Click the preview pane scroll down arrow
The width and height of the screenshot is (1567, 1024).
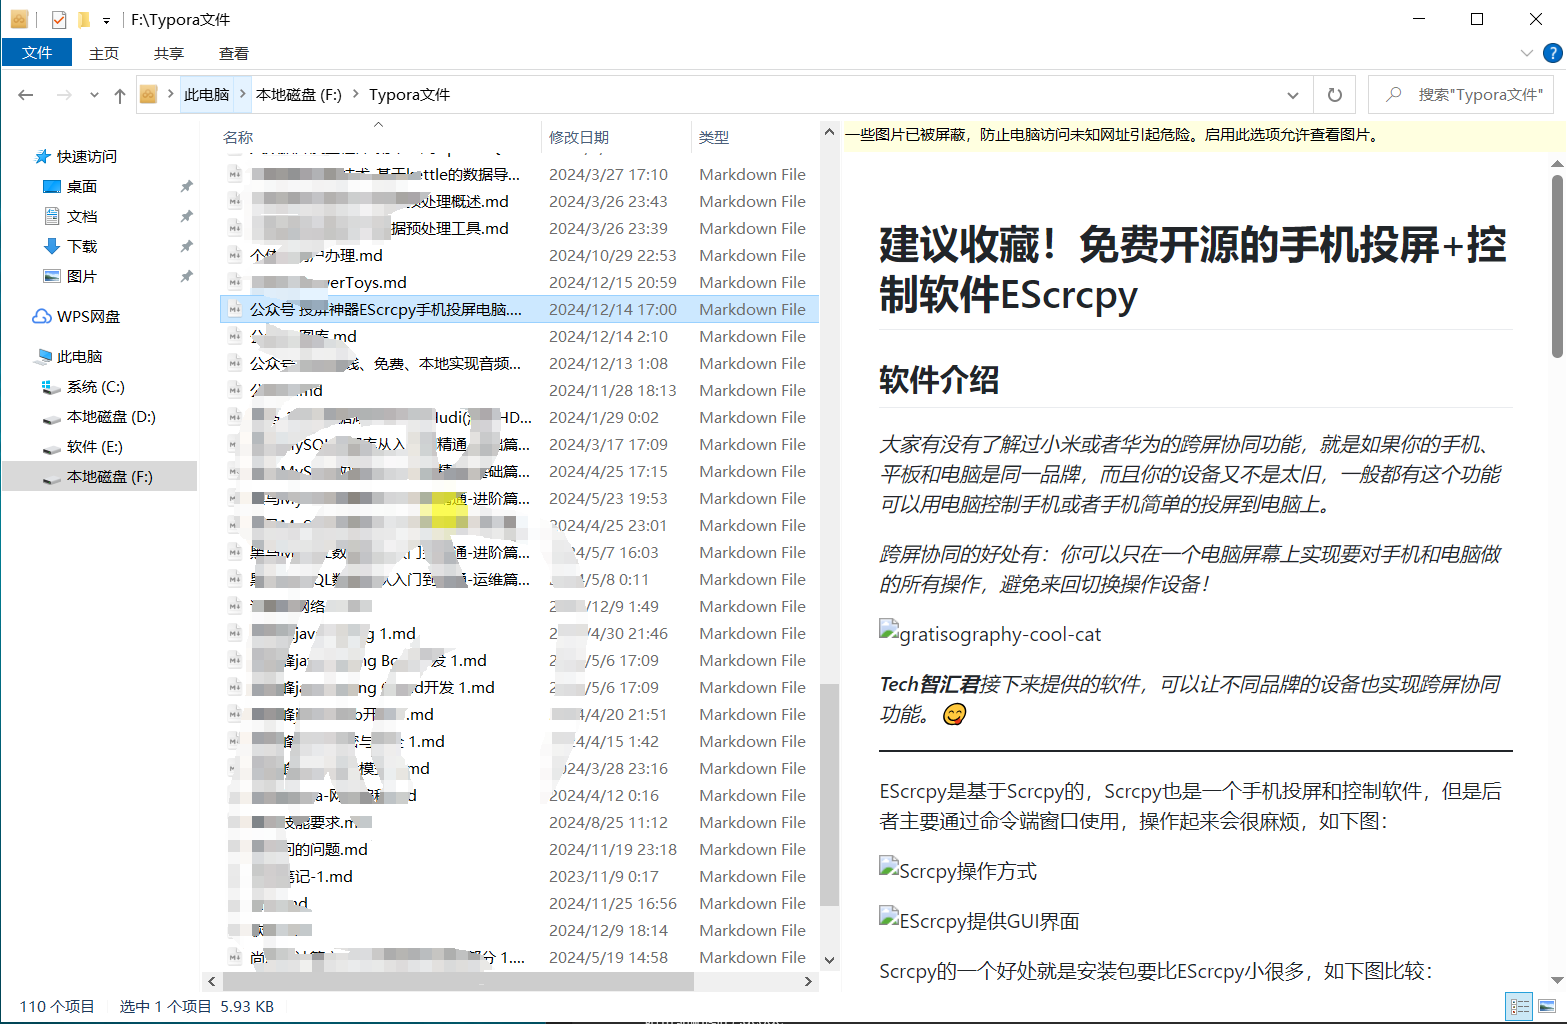[x=1557, y=981]
